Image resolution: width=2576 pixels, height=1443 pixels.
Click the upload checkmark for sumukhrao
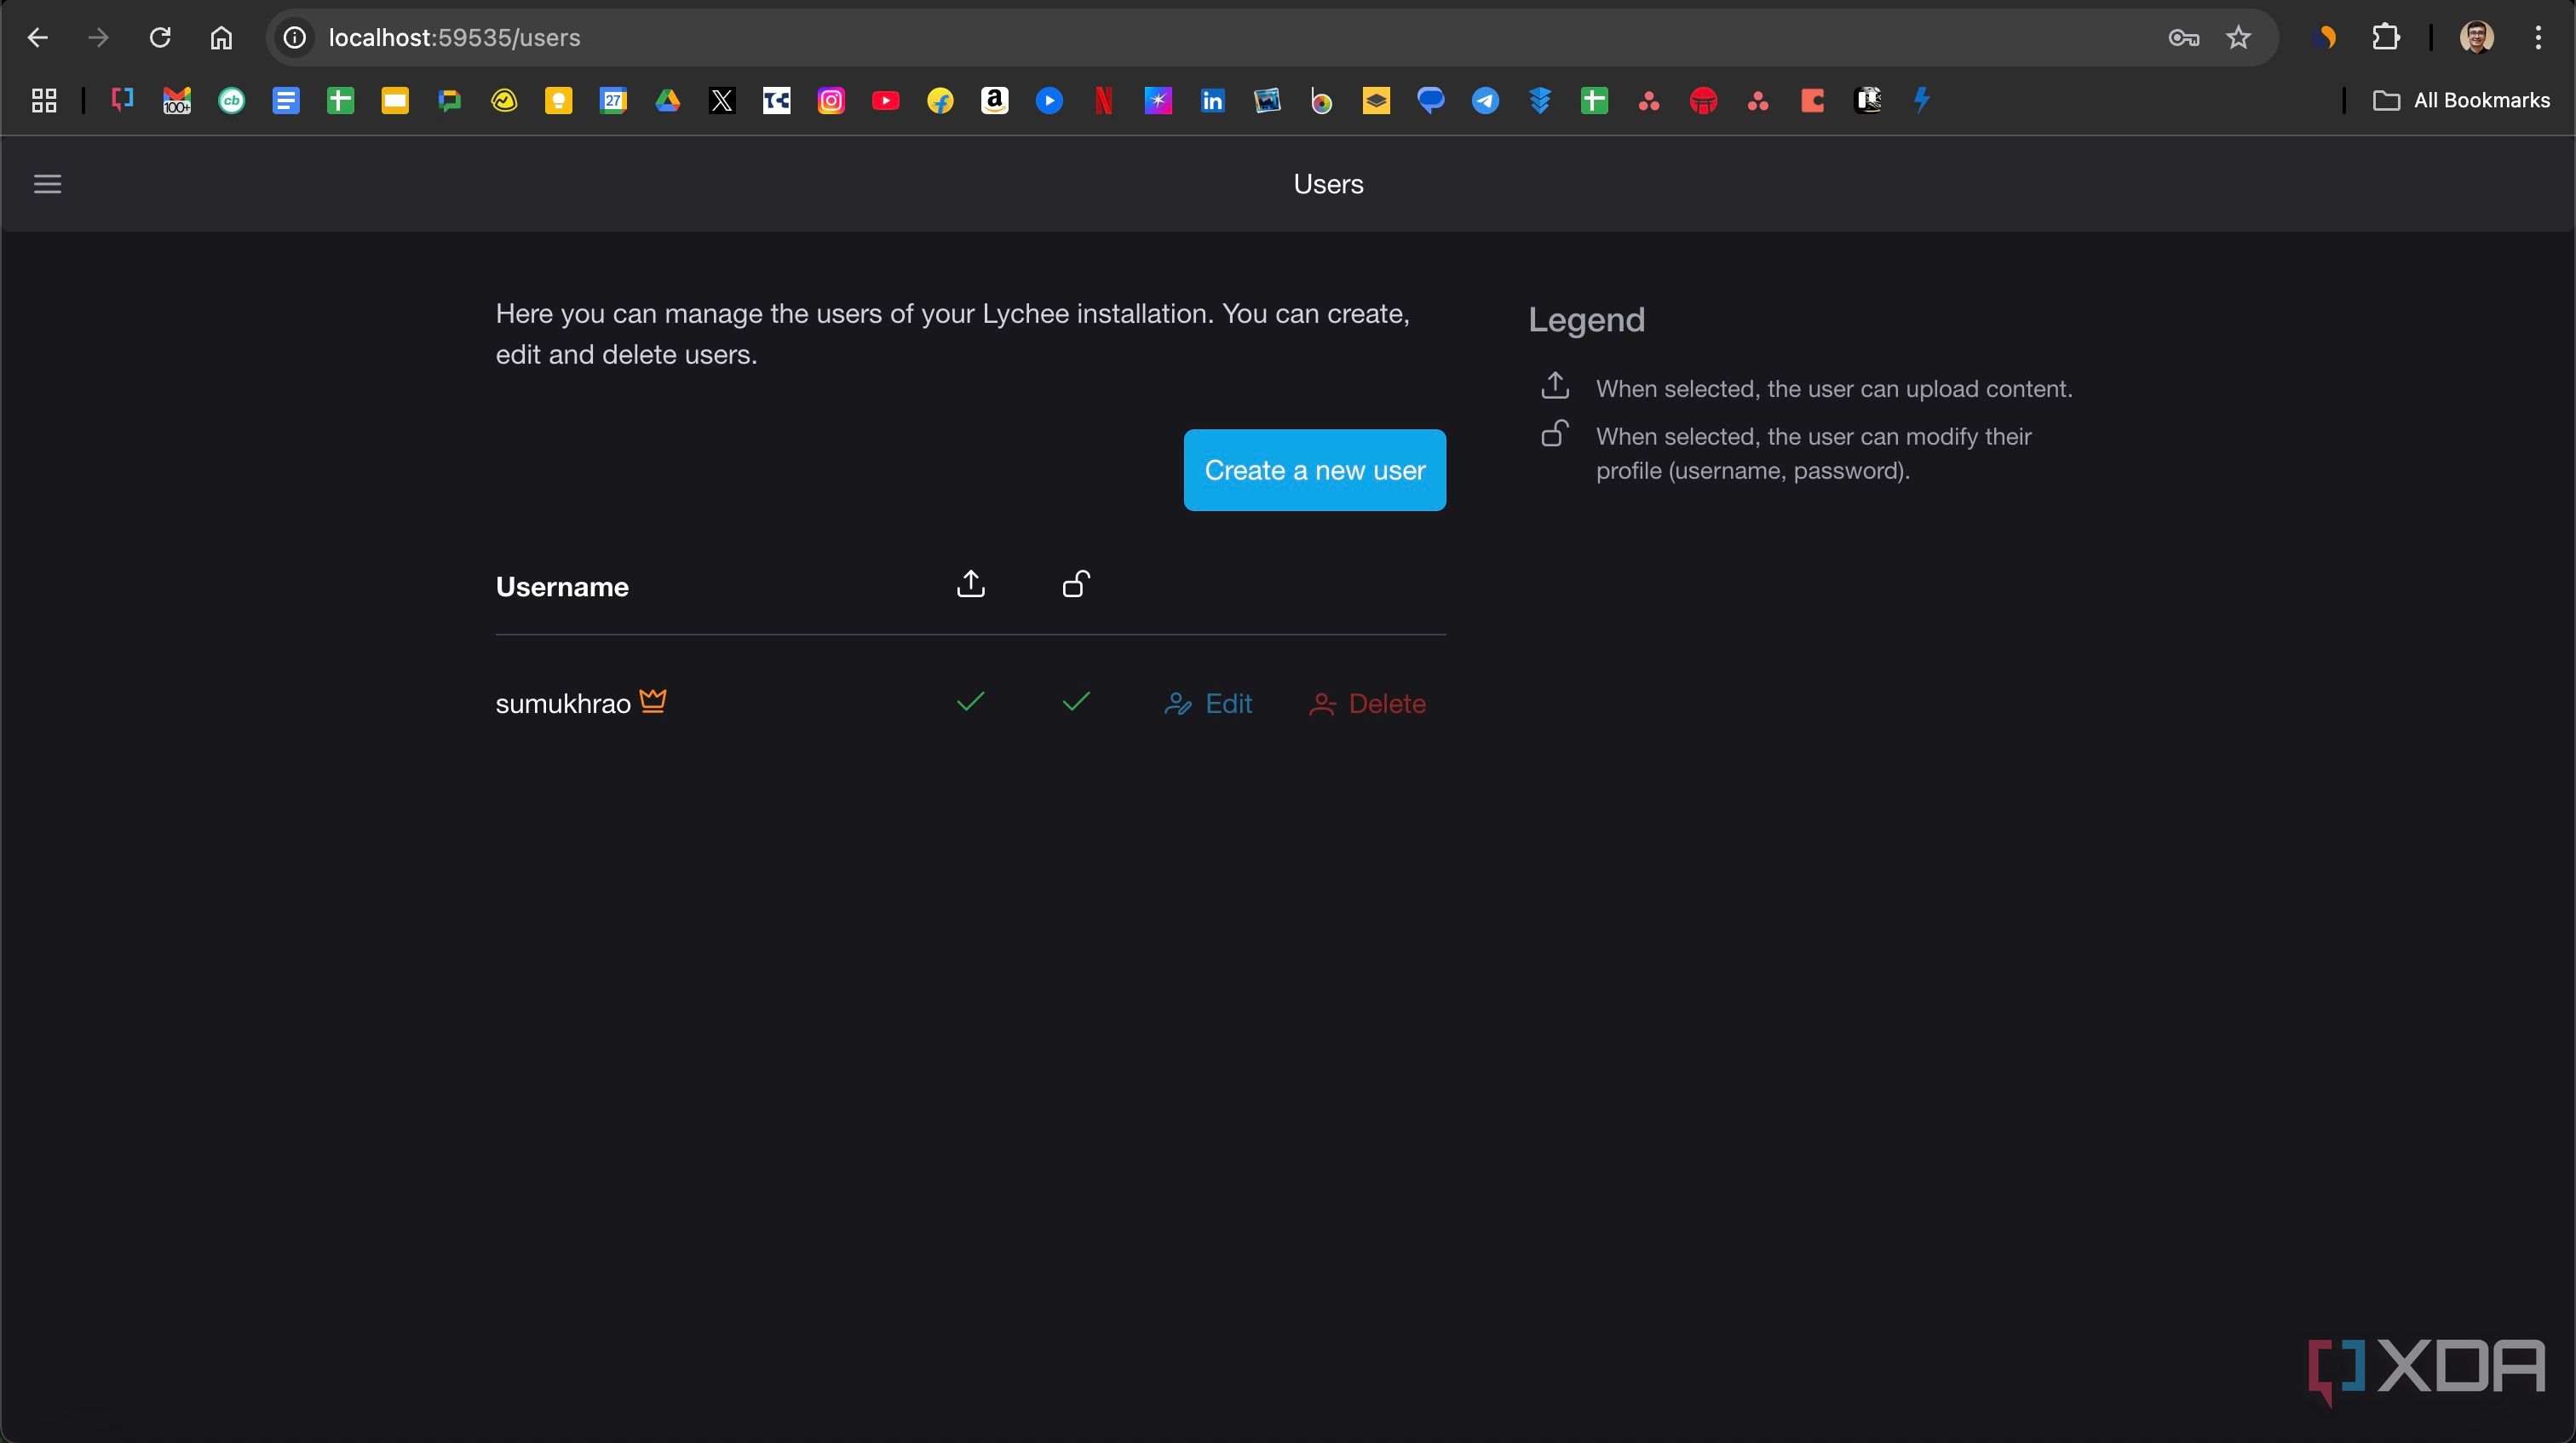pyautogui.click(x=970, y=702)
